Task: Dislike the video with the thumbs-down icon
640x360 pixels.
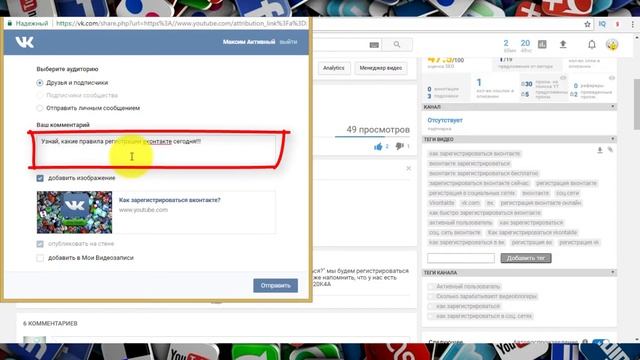Action: (x=400, y=146)
